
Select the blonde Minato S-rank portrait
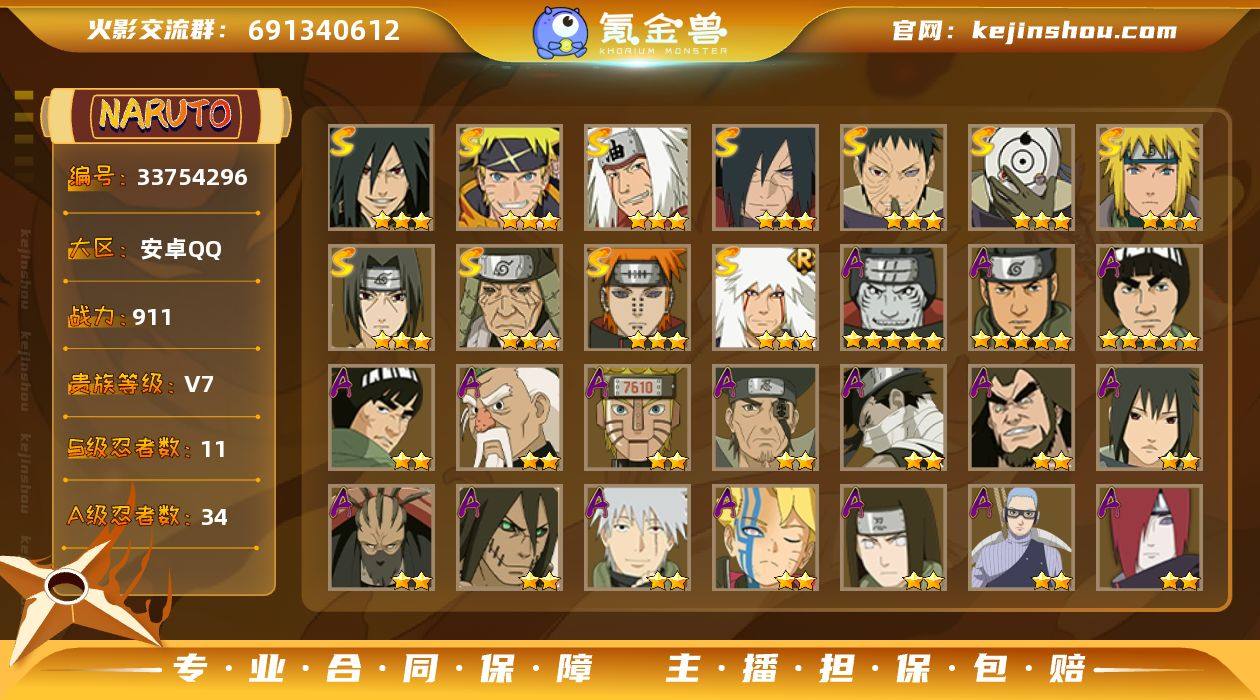pos(1149,178)
